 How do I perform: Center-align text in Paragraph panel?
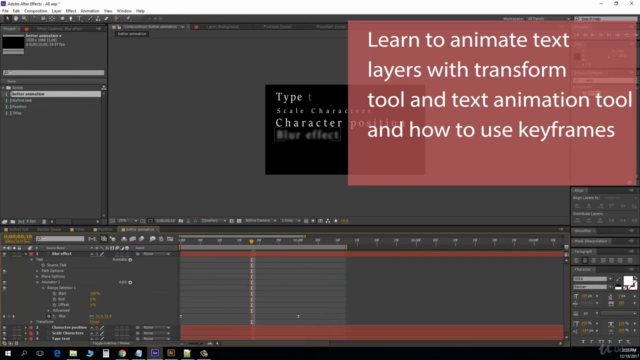(x=585, y=260)
